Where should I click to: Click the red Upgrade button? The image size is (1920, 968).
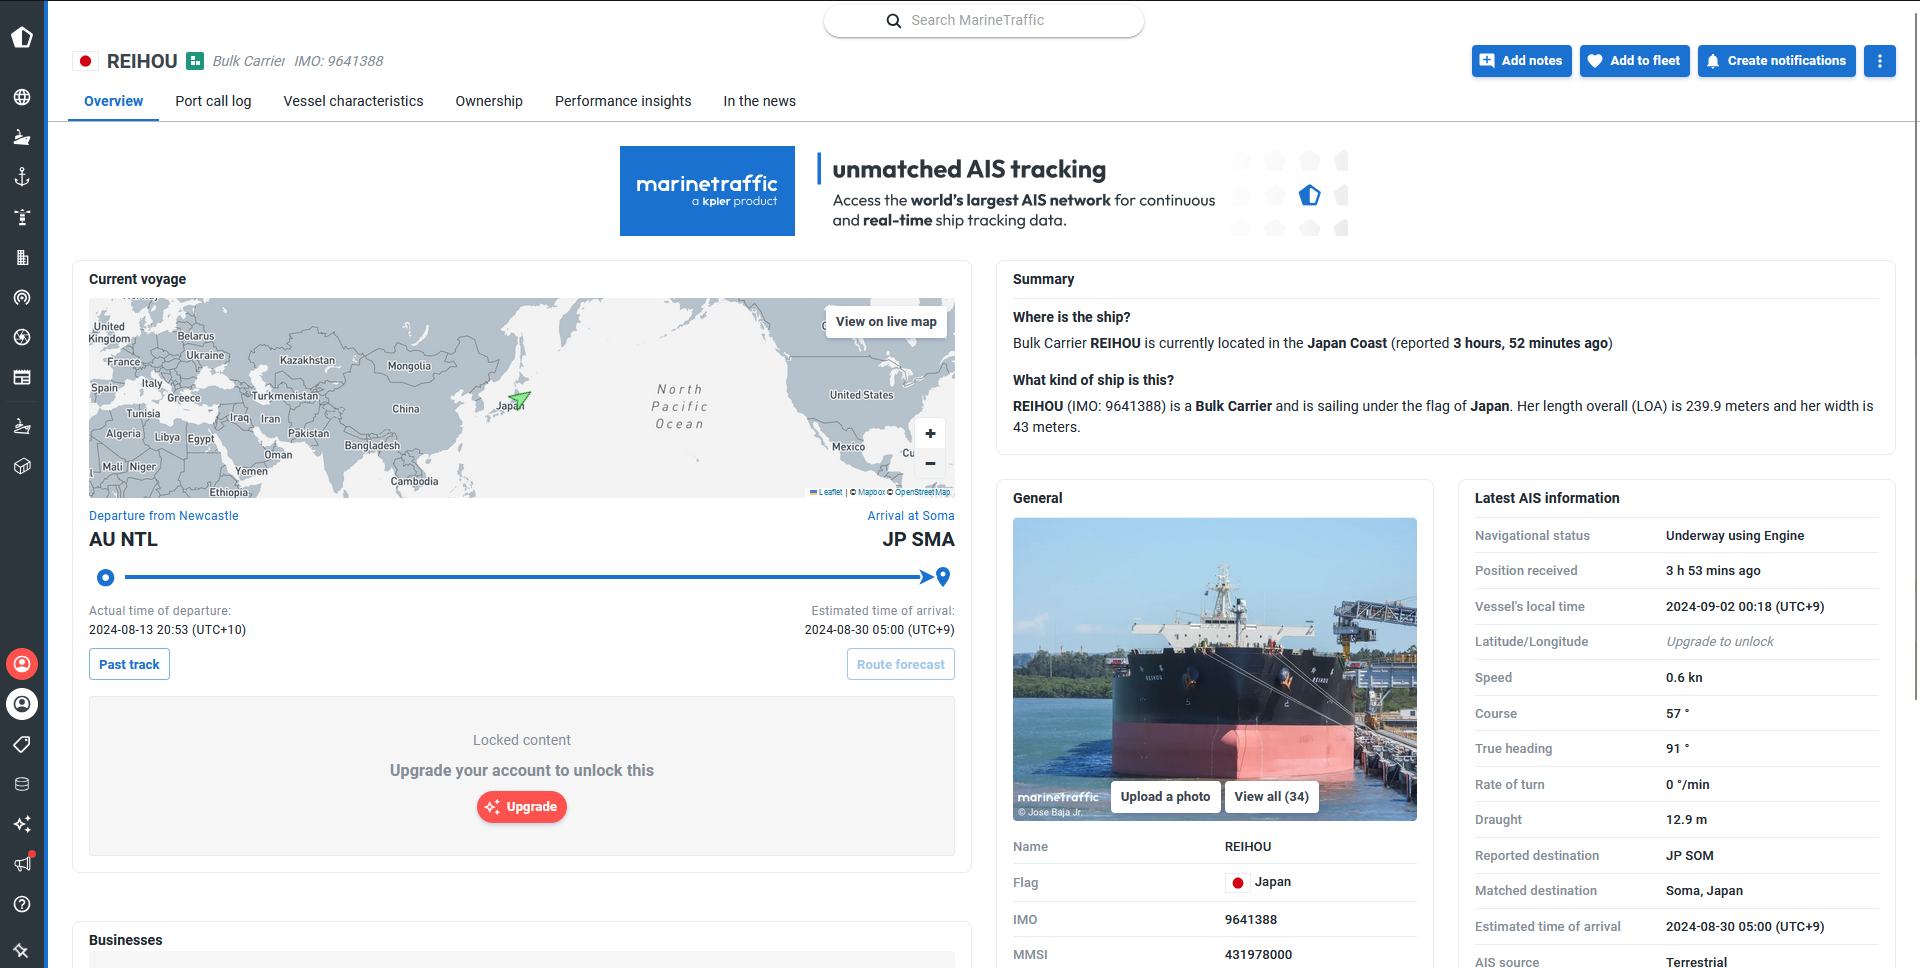pyautogui.click(x=522, y=807)
